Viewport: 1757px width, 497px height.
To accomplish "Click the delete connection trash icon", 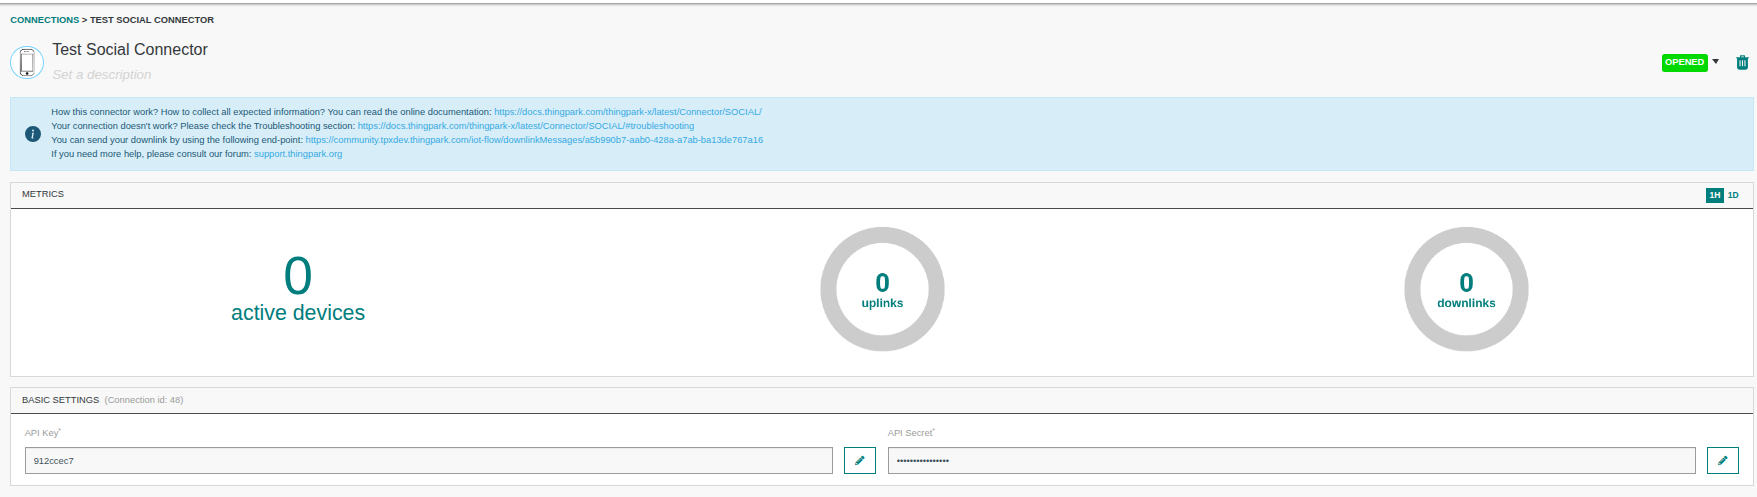I will point(1741,62).
